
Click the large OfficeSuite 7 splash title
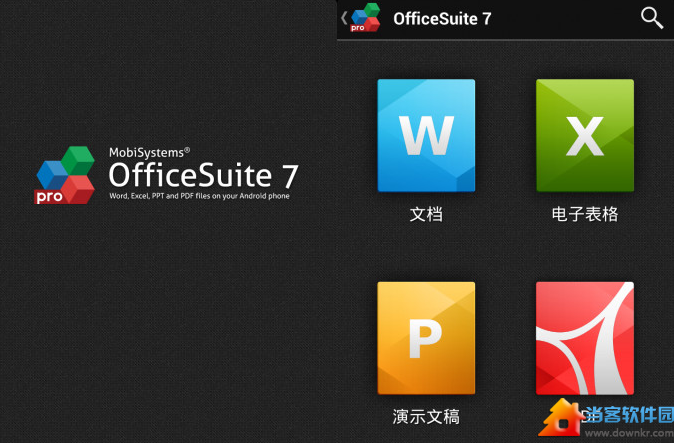click(x=203, y=175)
